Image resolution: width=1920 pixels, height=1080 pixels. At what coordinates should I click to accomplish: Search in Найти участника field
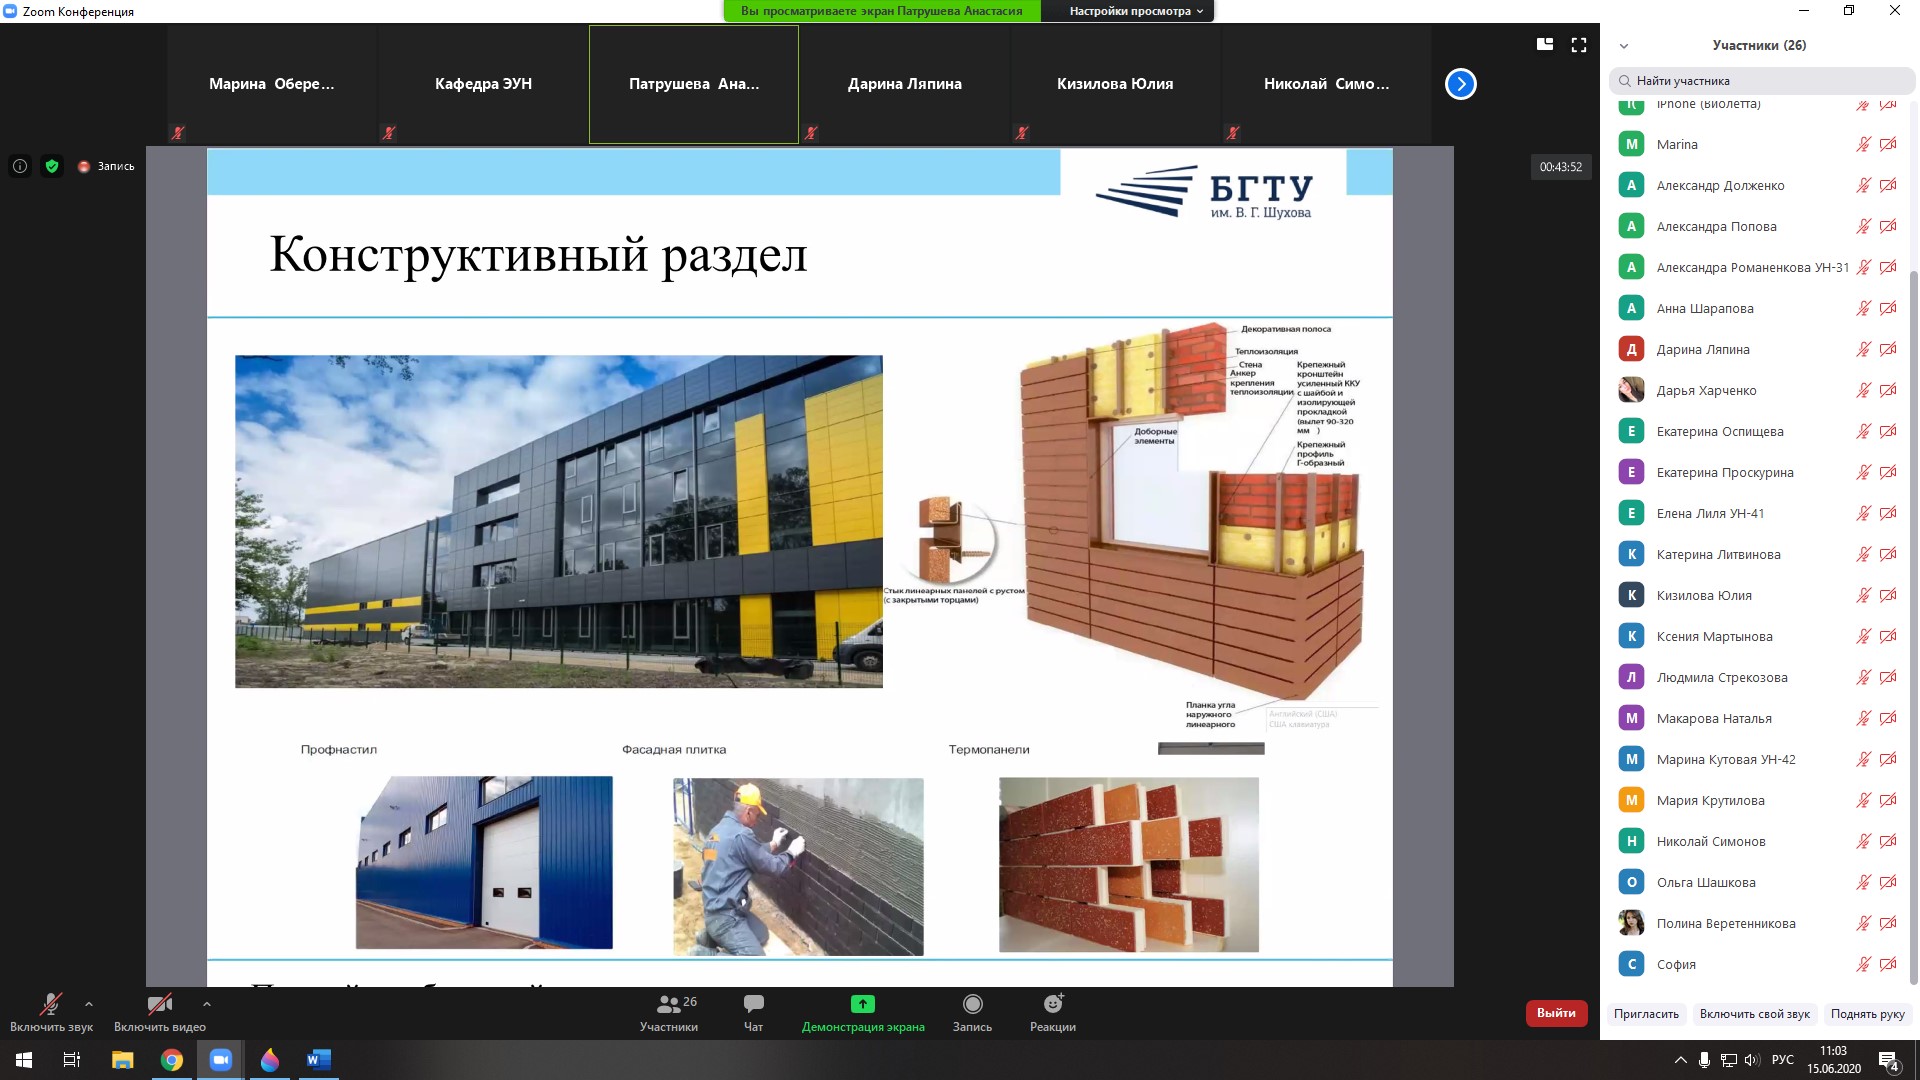pyautogui.click(x=1760, y=81)
